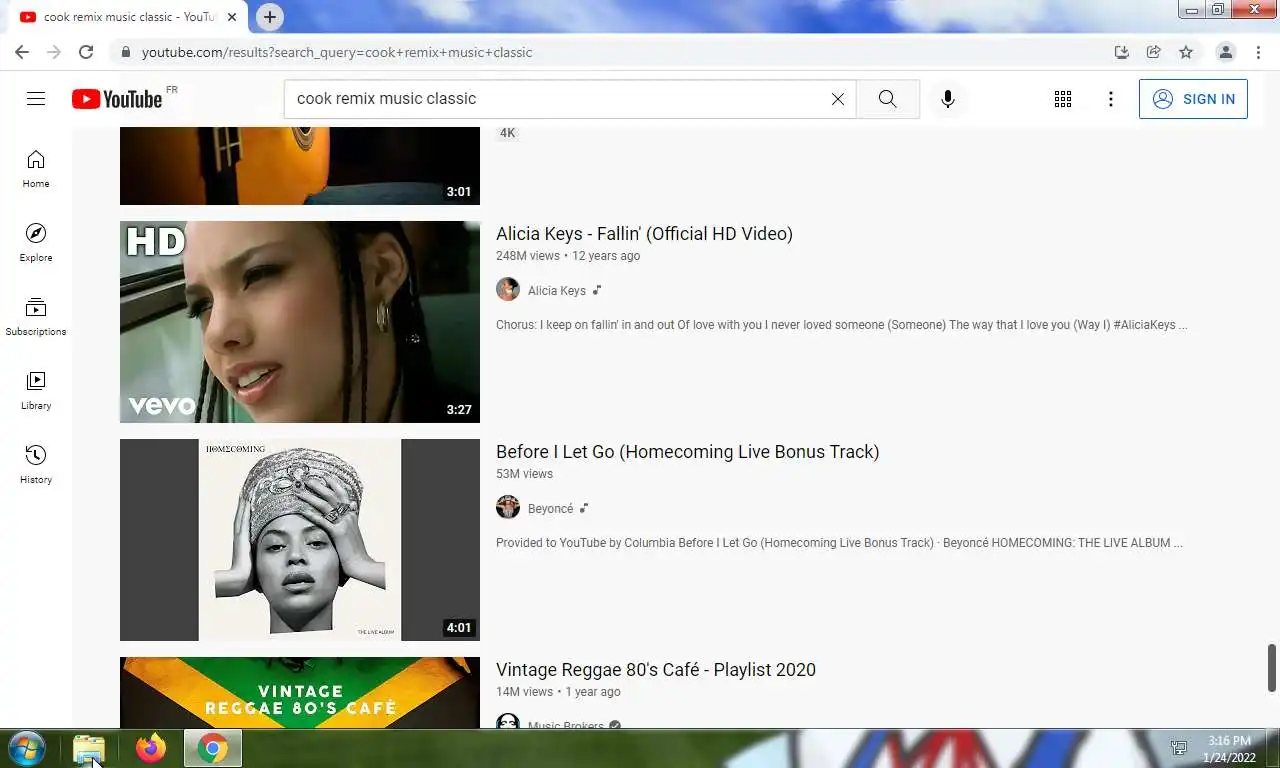This screenshot has width=1280, height=768.
Task: Reload the page
Action: (86, 52)
